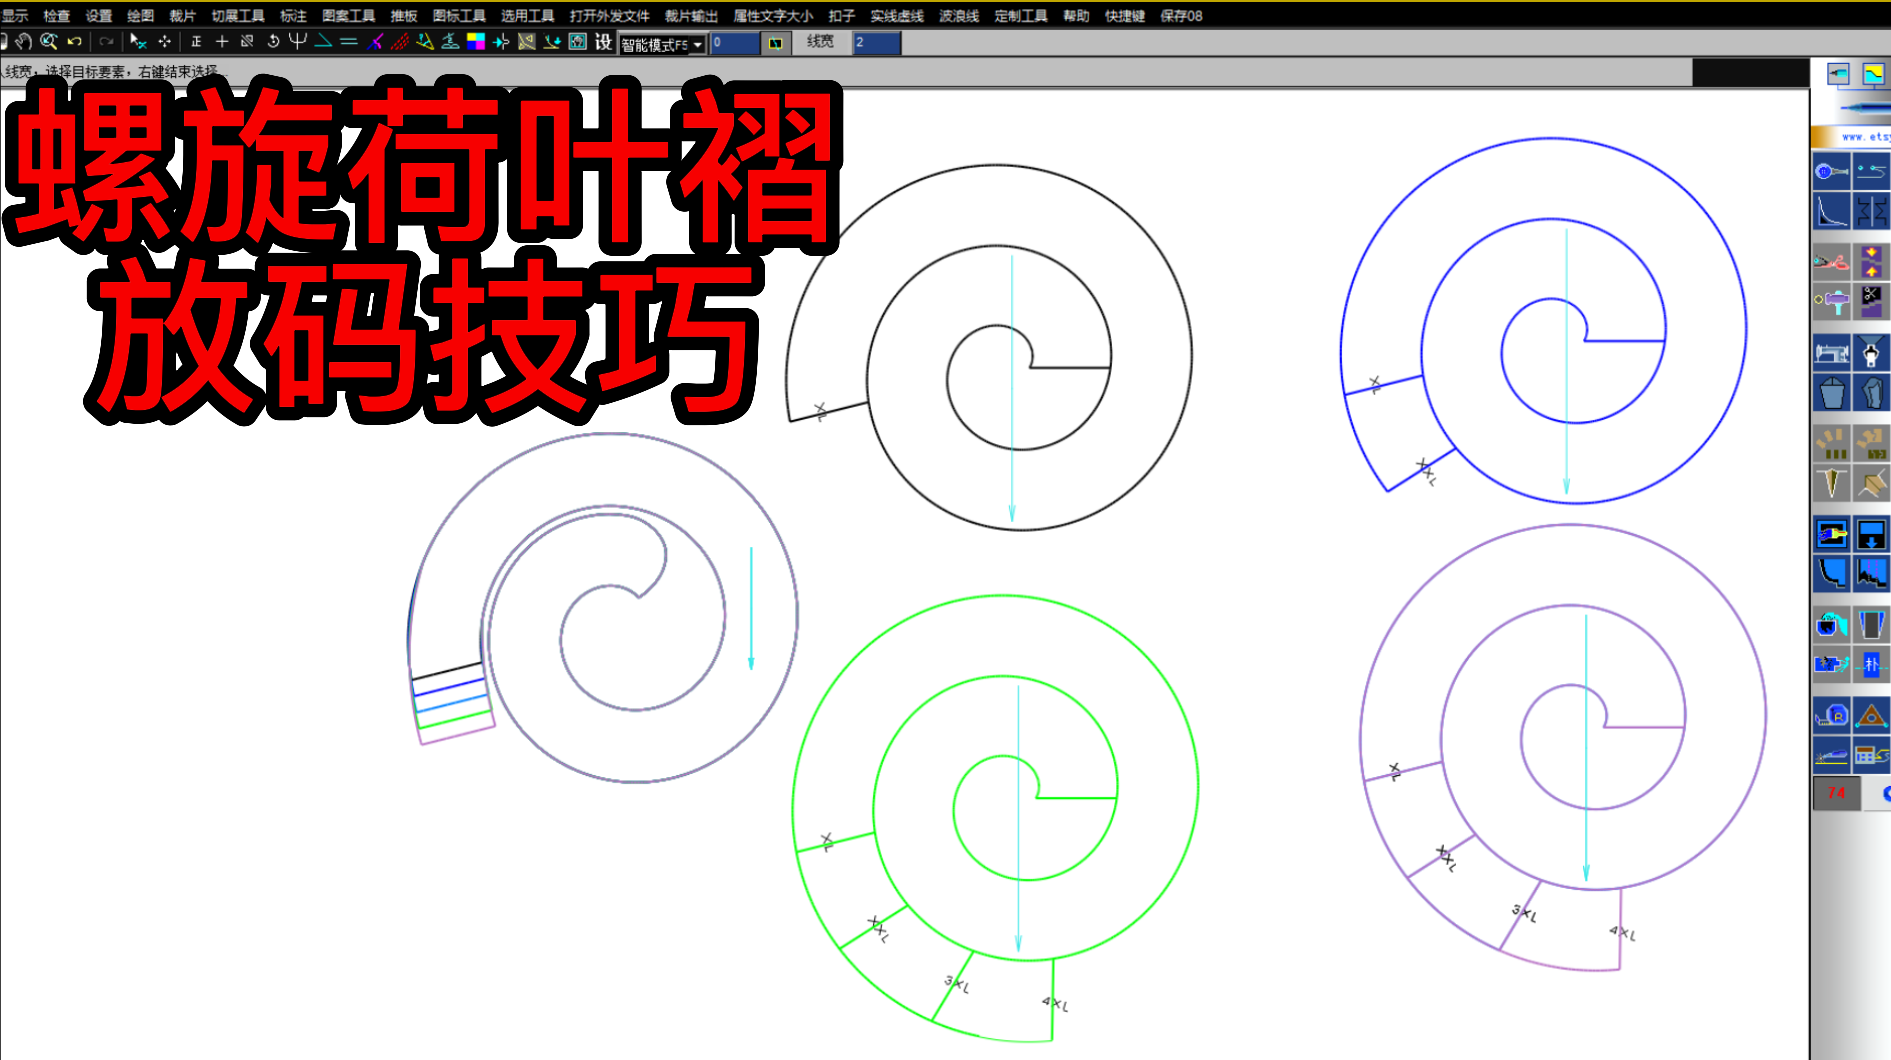Screen dimensions: 1891x1060
Task: Click 裁片输出 menu item
Action: 691,15
